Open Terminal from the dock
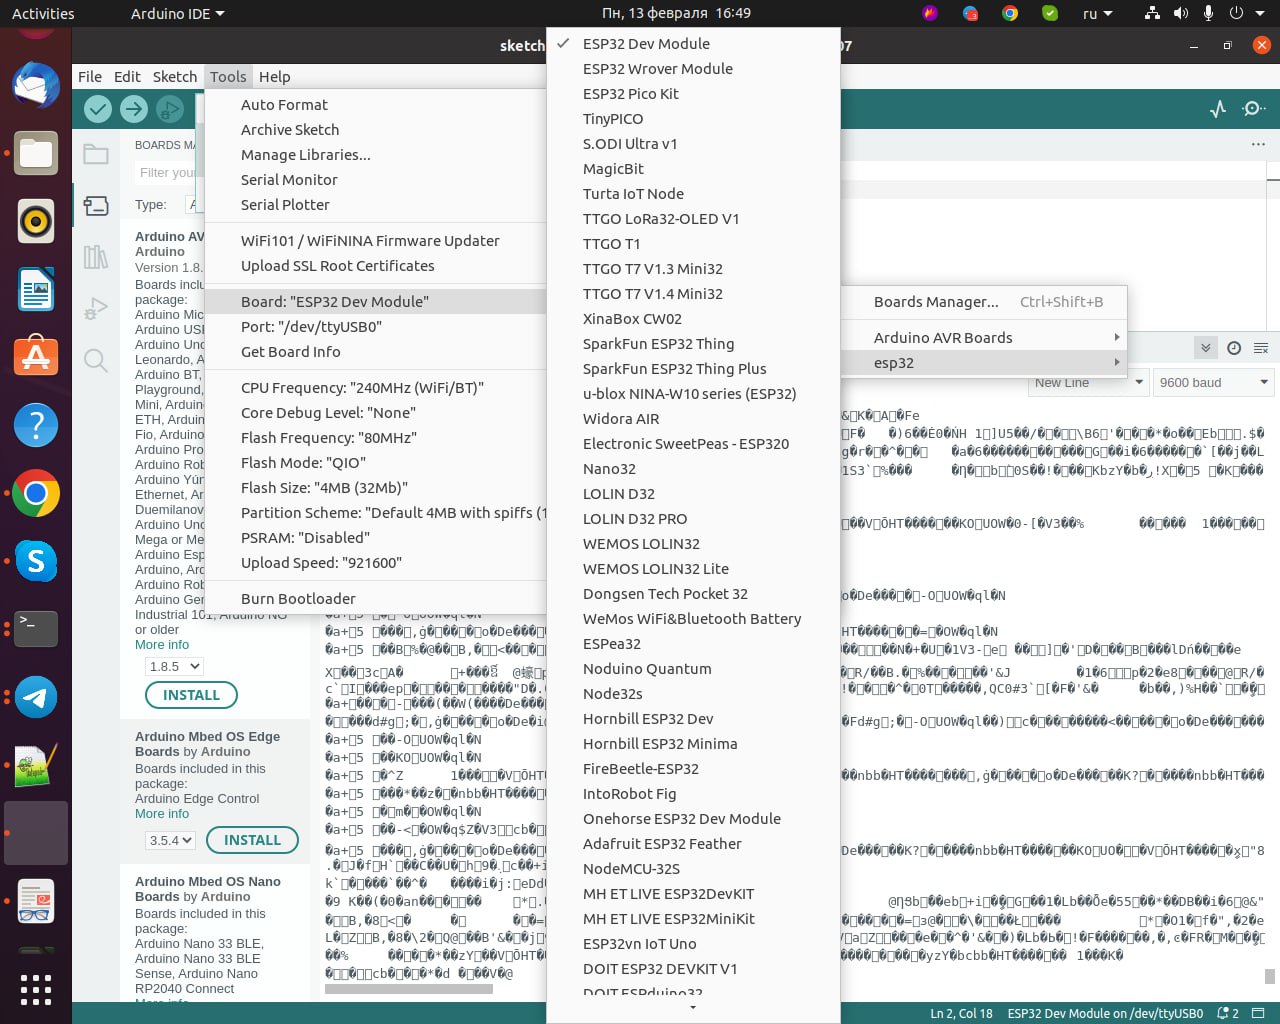This screenshot has height=1024, width=1280. (36, 629)
